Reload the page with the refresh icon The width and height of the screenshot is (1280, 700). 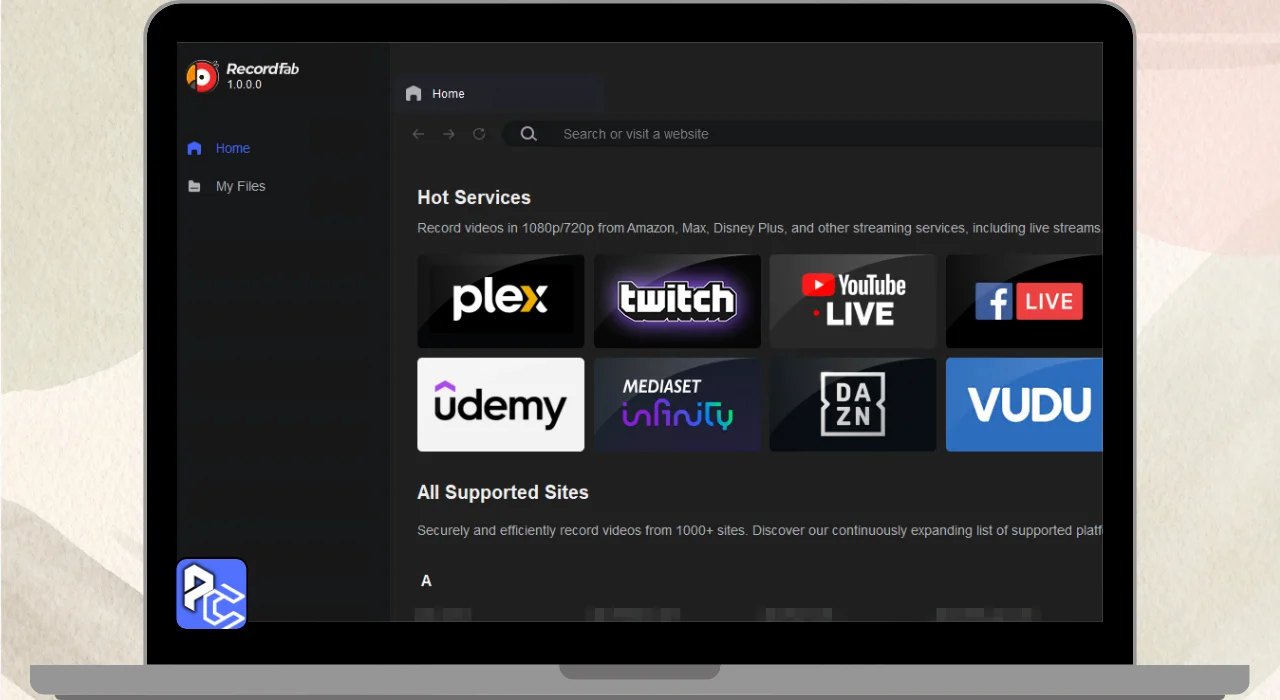479,134
